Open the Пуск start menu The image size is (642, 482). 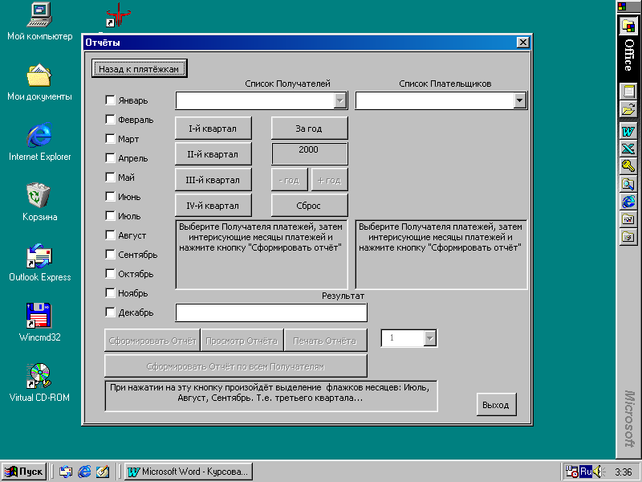tap(26, 471)
